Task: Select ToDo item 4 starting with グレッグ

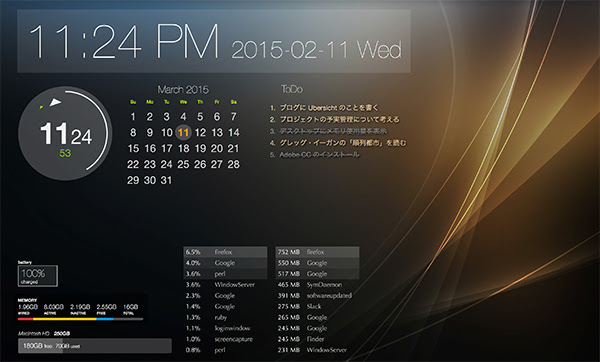Action: (338, 143)
